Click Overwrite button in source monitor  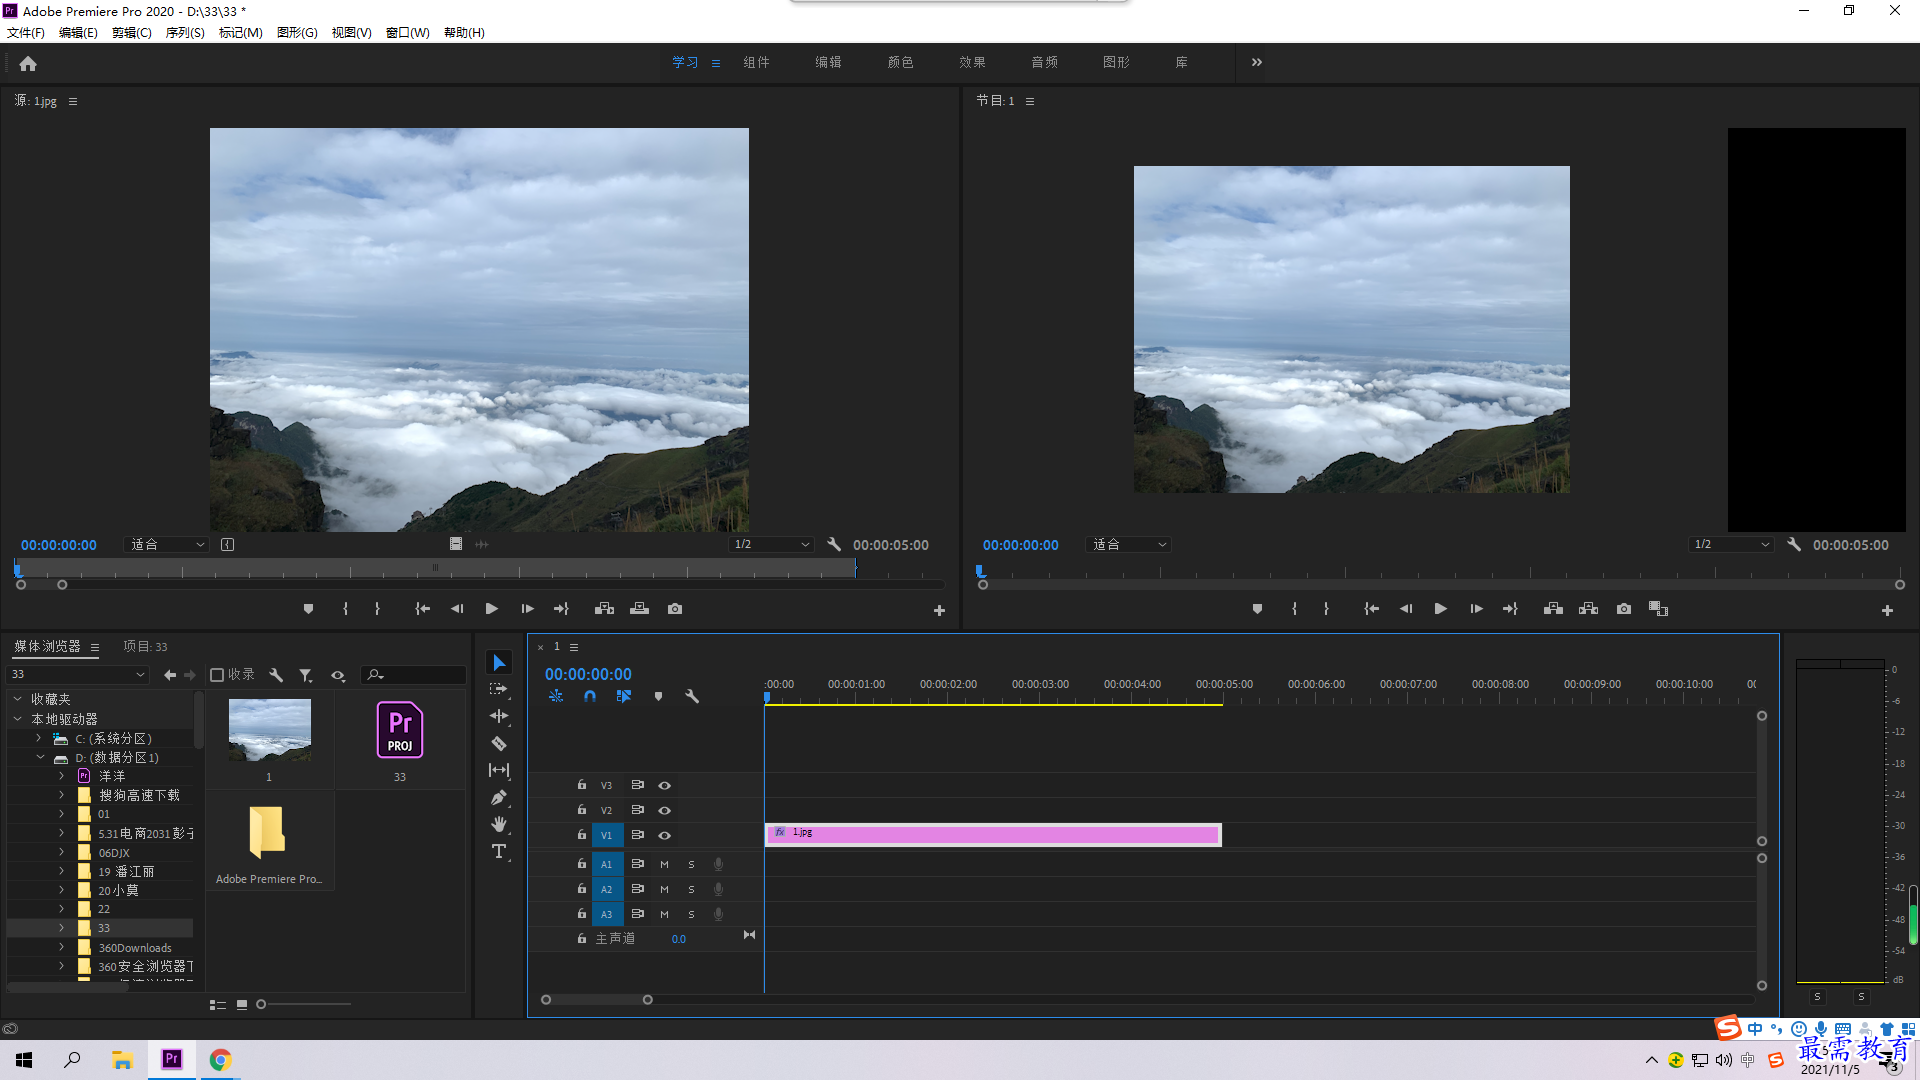pos(640,609)
